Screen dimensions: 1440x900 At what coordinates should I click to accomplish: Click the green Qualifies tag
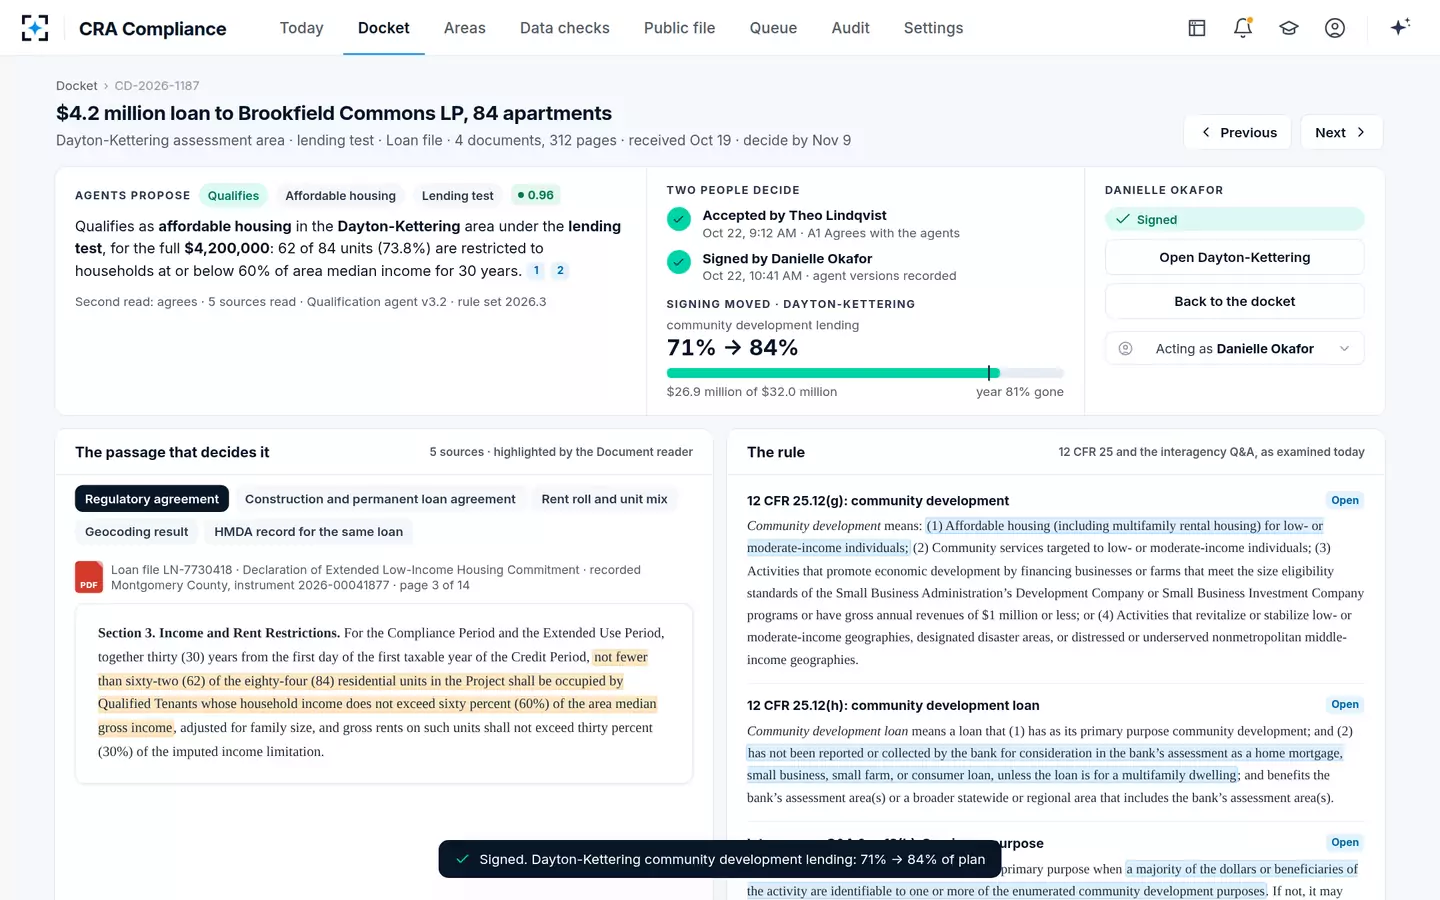click(234, 195)
